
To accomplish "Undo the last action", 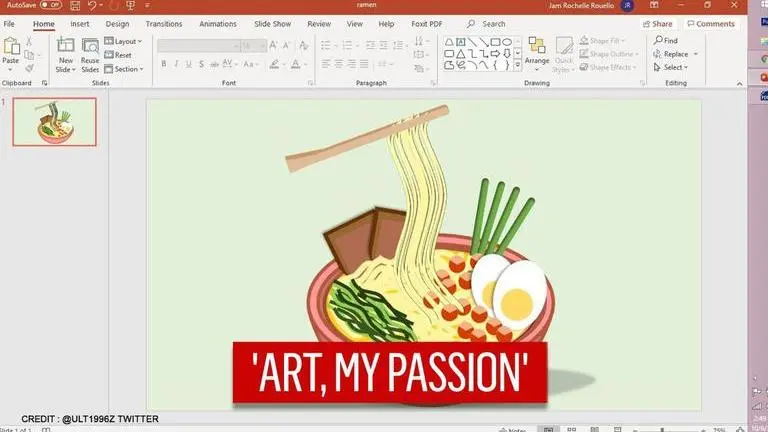I will point(92,5).
